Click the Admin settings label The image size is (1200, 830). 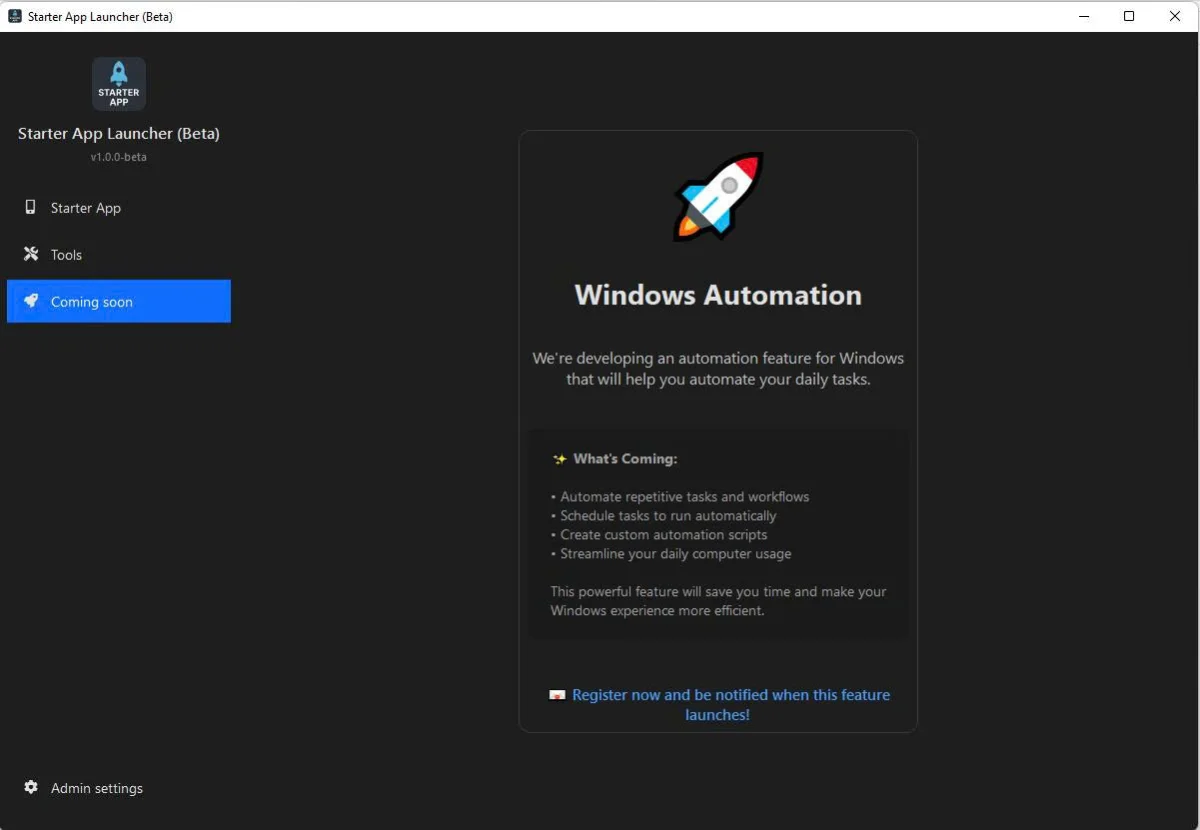tap(97, 788)
